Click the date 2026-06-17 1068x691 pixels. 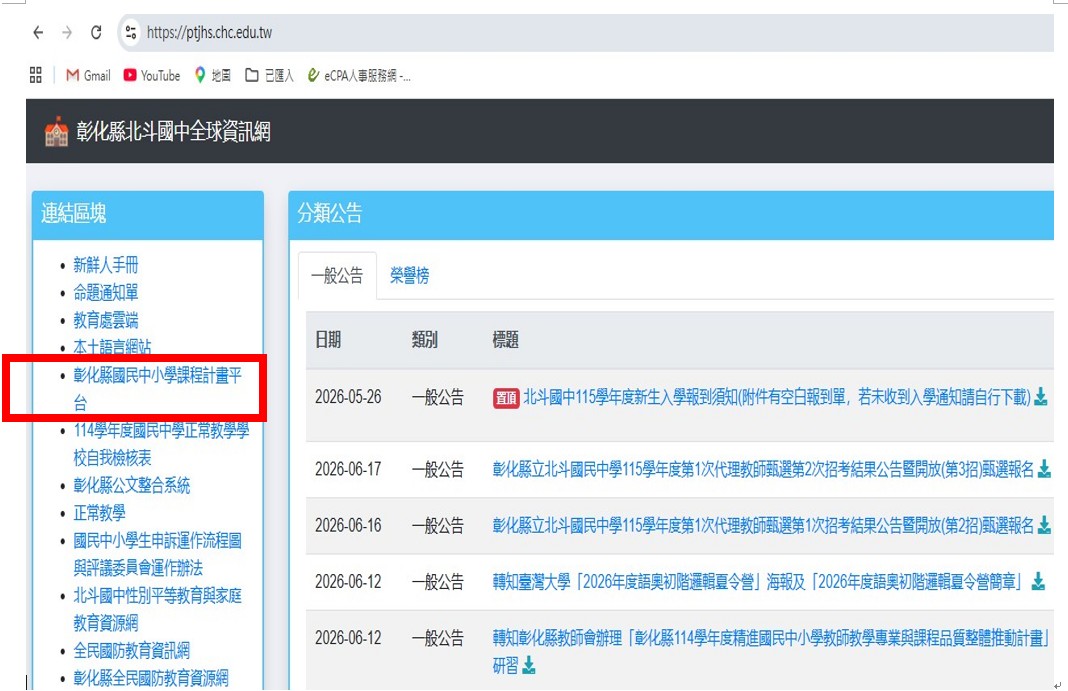pyautogui.click(x=348, y=469)
